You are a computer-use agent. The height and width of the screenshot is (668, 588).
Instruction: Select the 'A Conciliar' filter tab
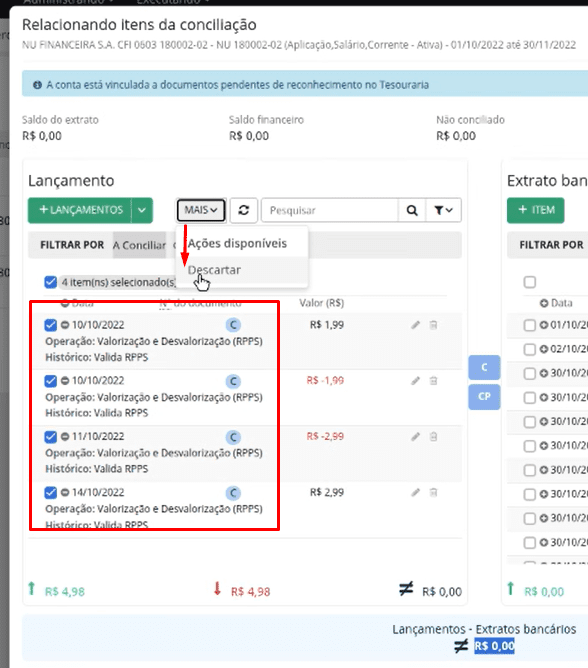[139, 245]
